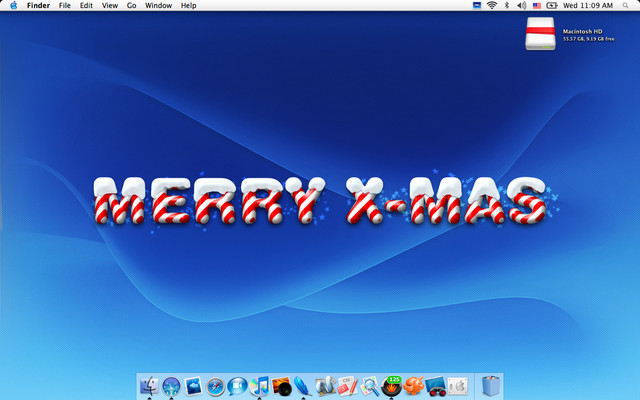Open the battery status menu
The image size is (640, 400).
point(552,5)
